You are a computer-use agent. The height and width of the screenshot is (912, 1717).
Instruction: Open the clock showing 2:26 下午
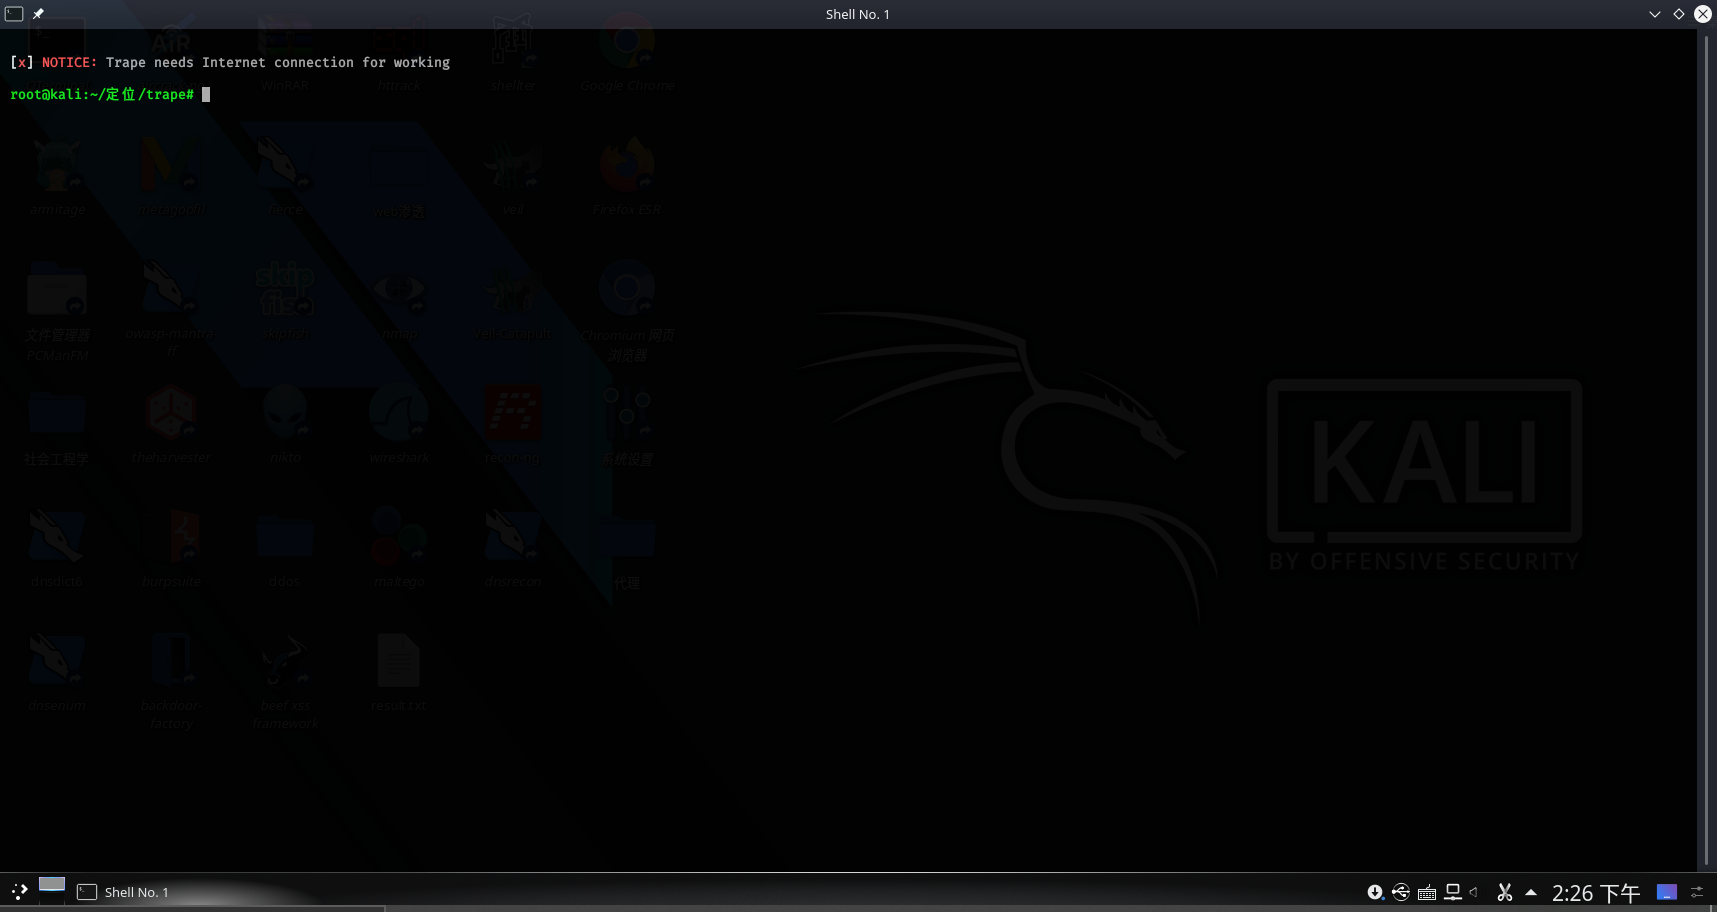pos(1596,893)
